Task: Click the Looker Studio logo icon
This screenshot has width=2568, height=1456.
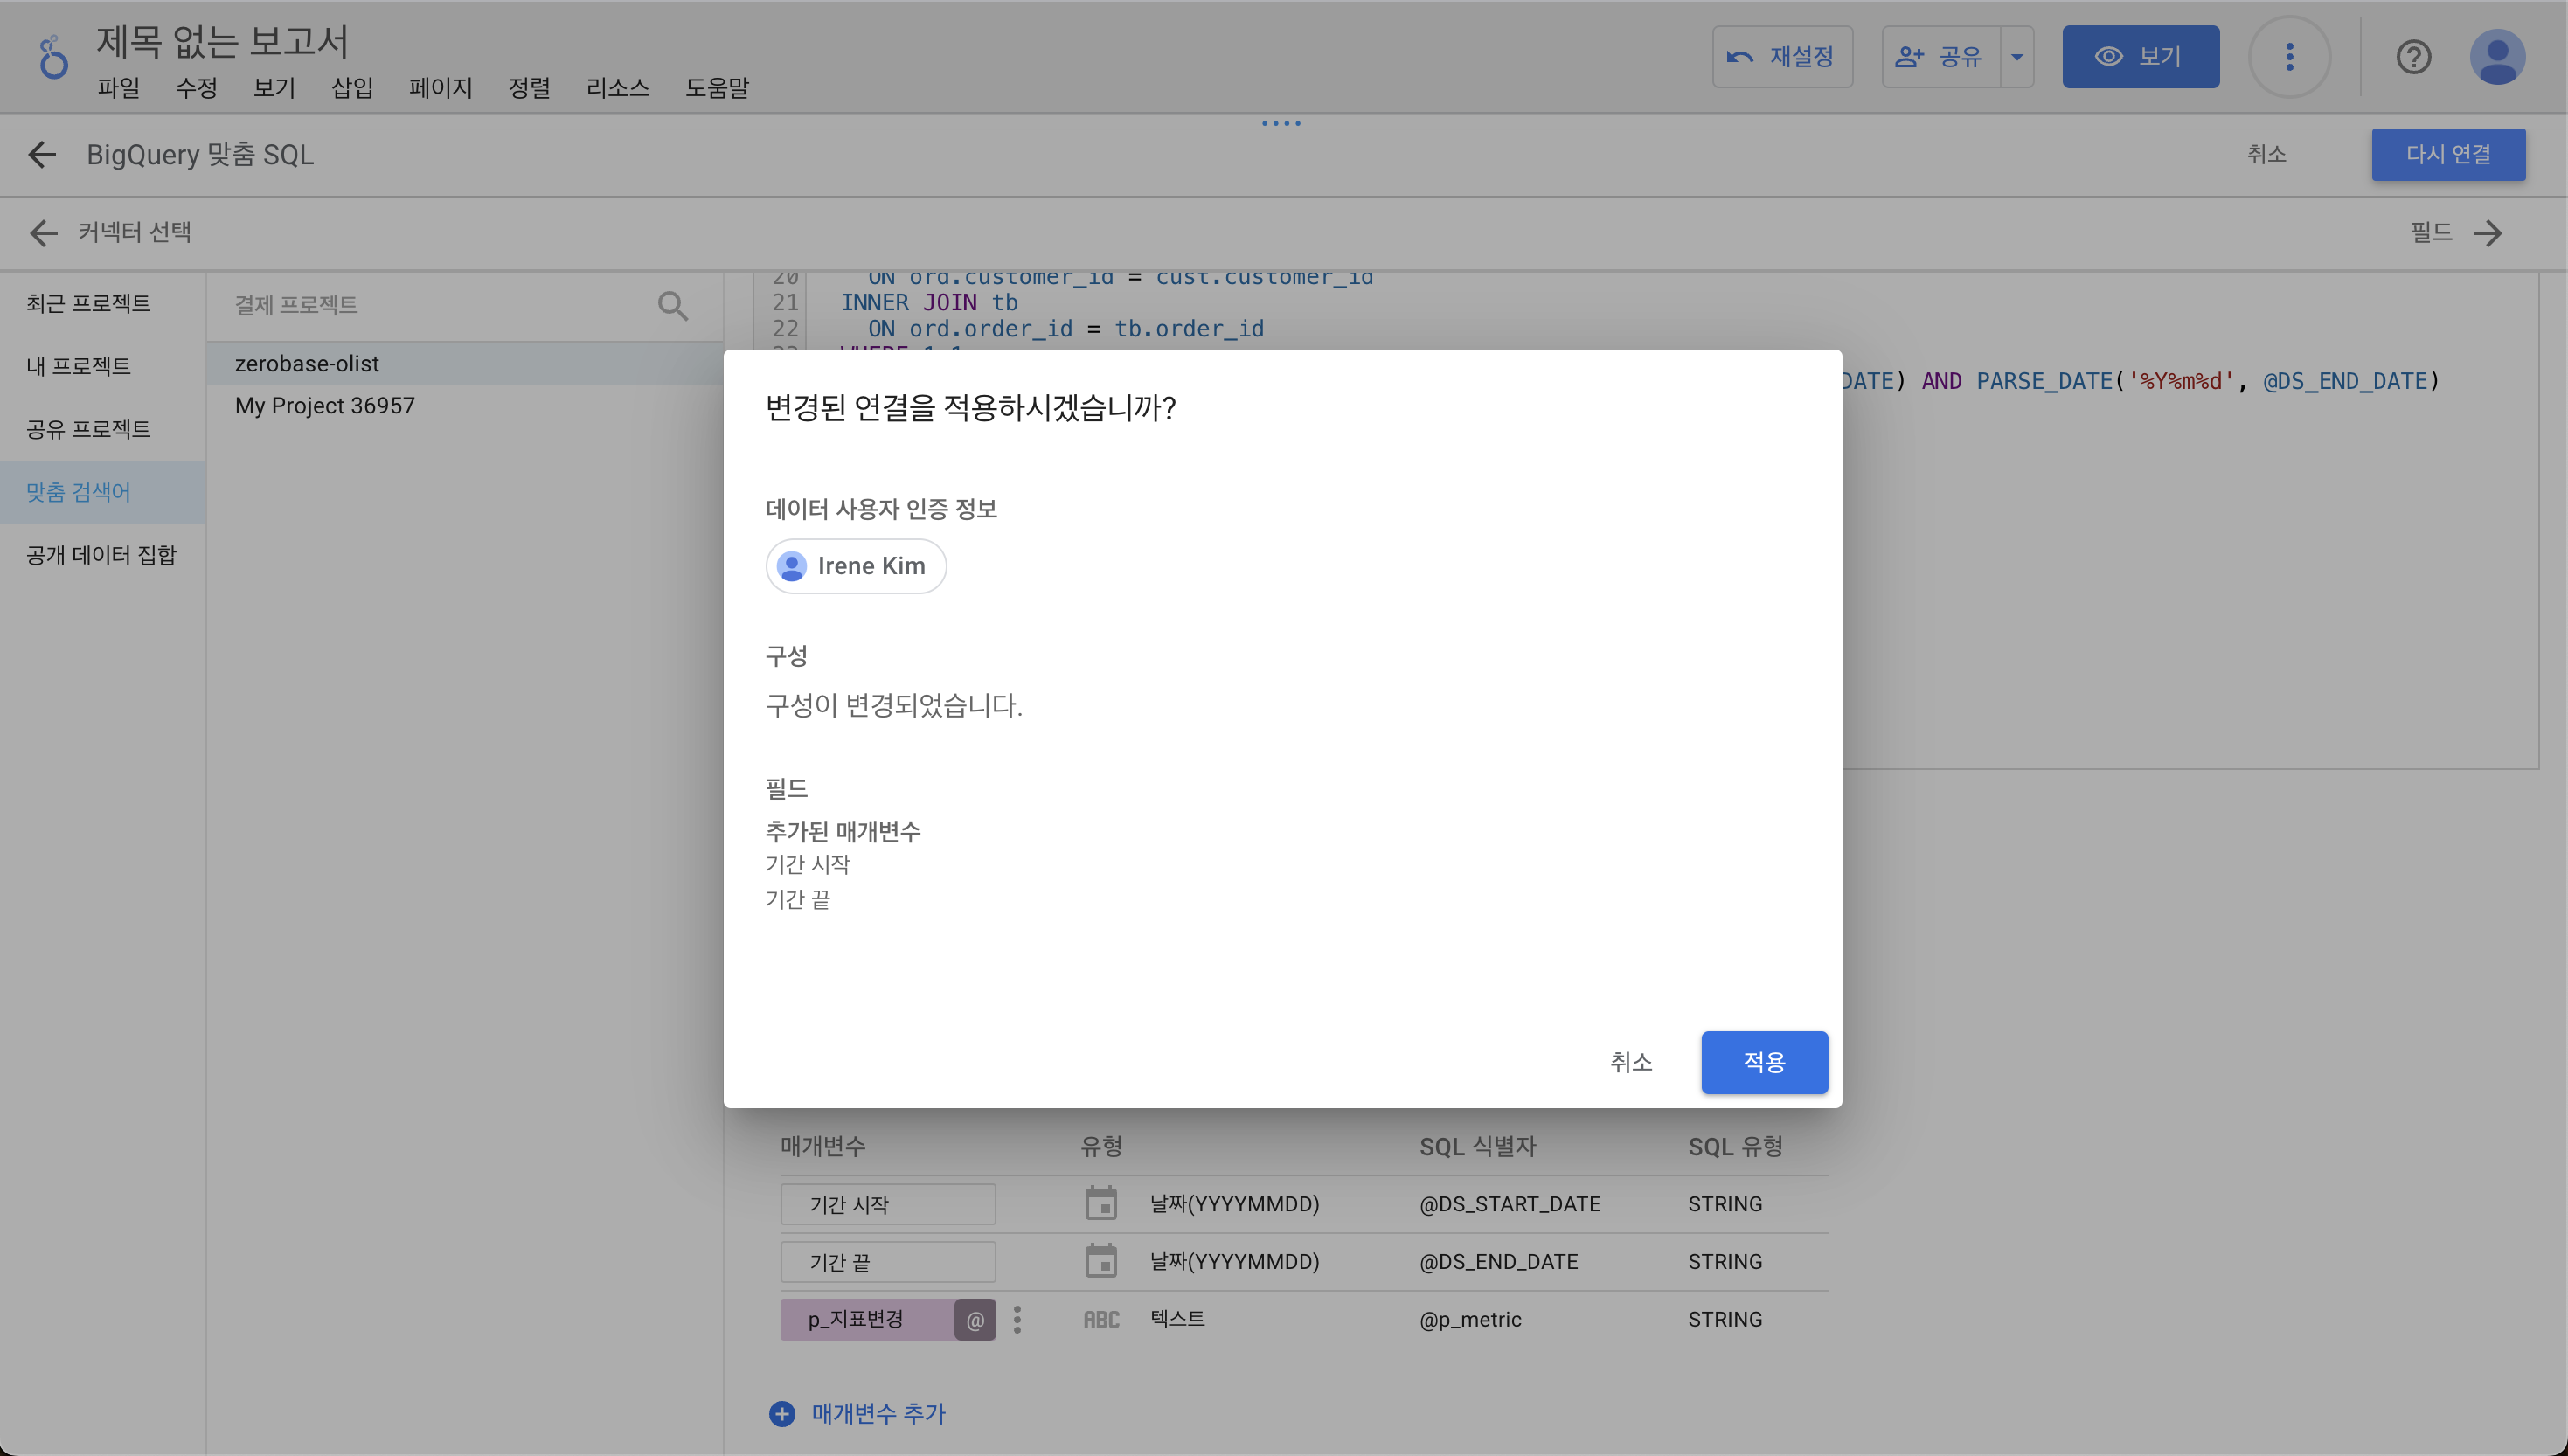Action: click(53, 57)
